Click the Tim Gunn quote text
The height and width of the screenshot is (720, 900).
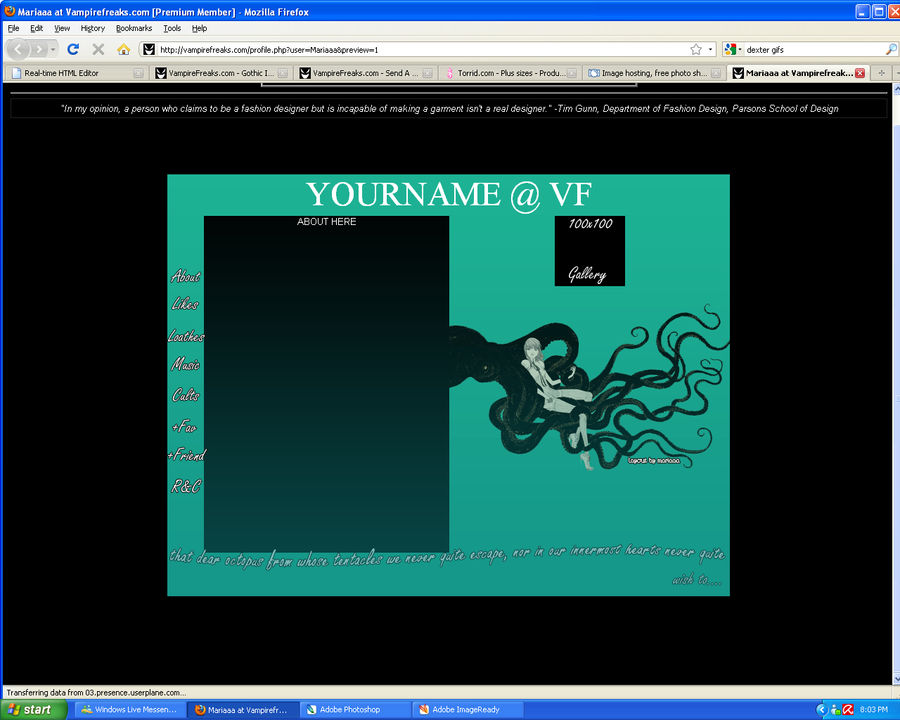[x=449, y=109]
